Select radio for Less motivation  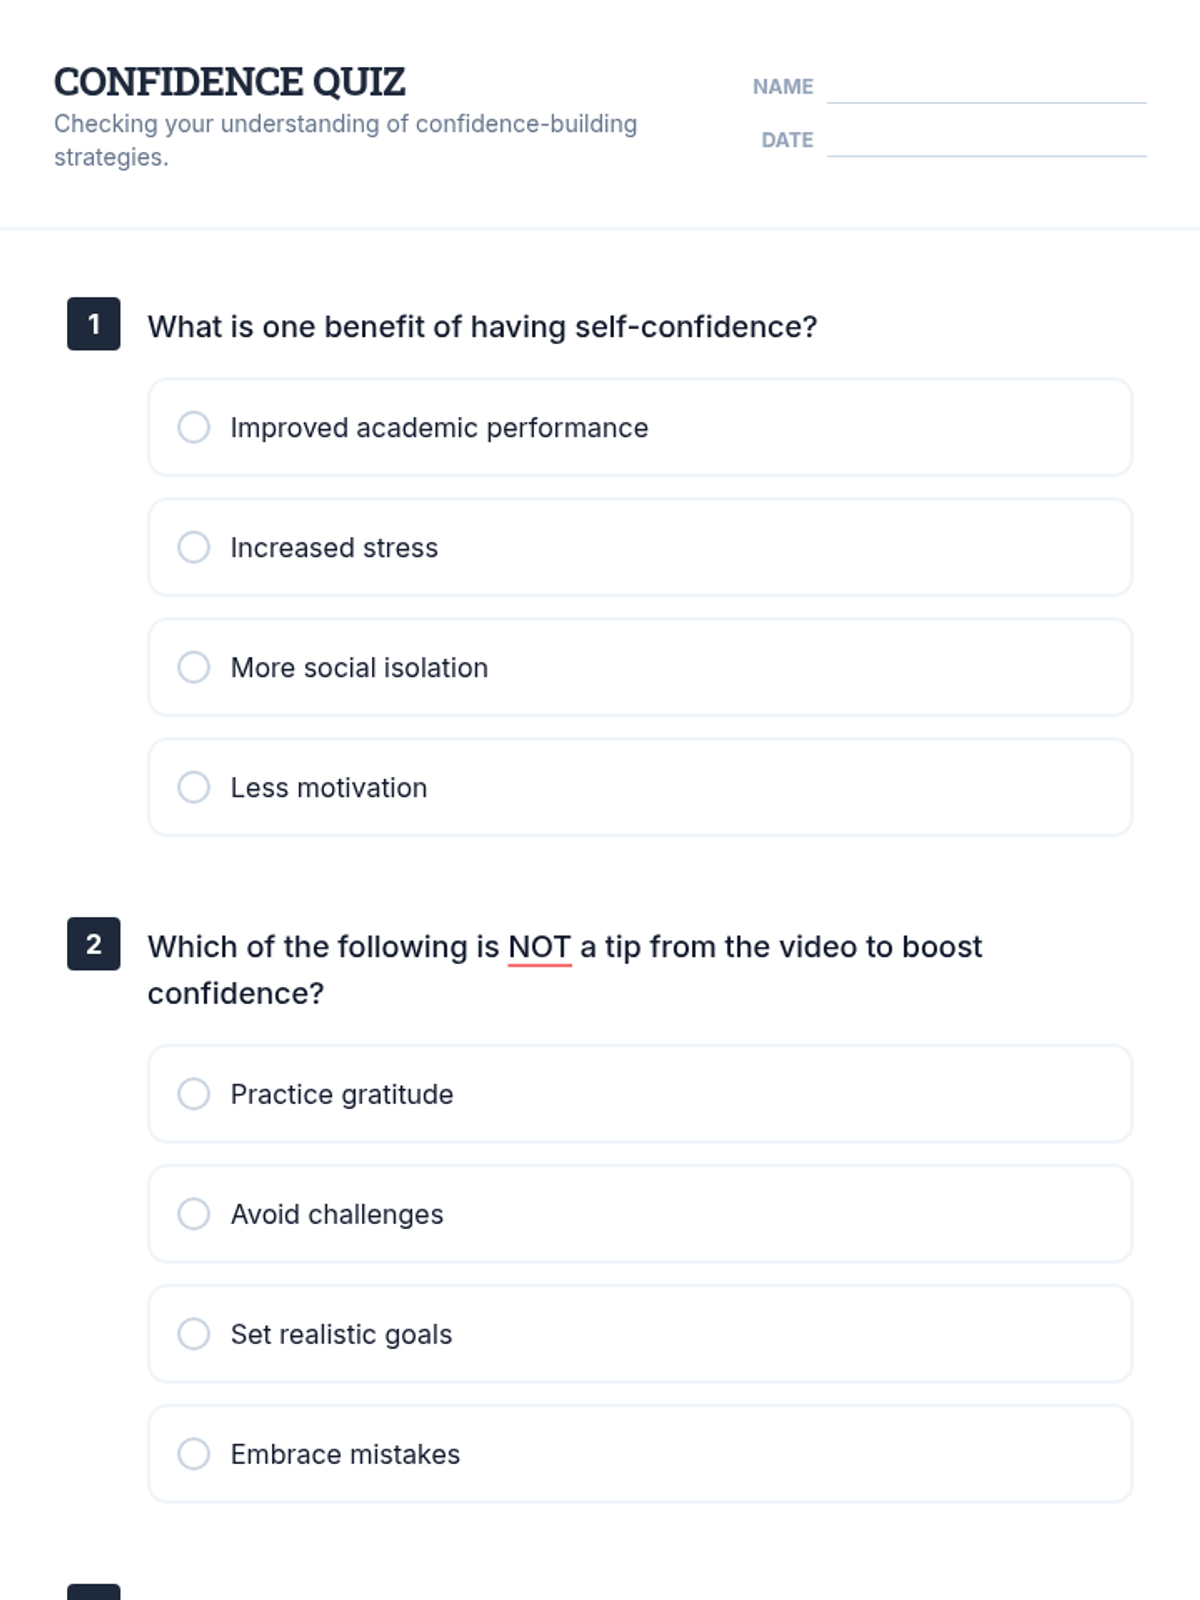click(194, 787)
